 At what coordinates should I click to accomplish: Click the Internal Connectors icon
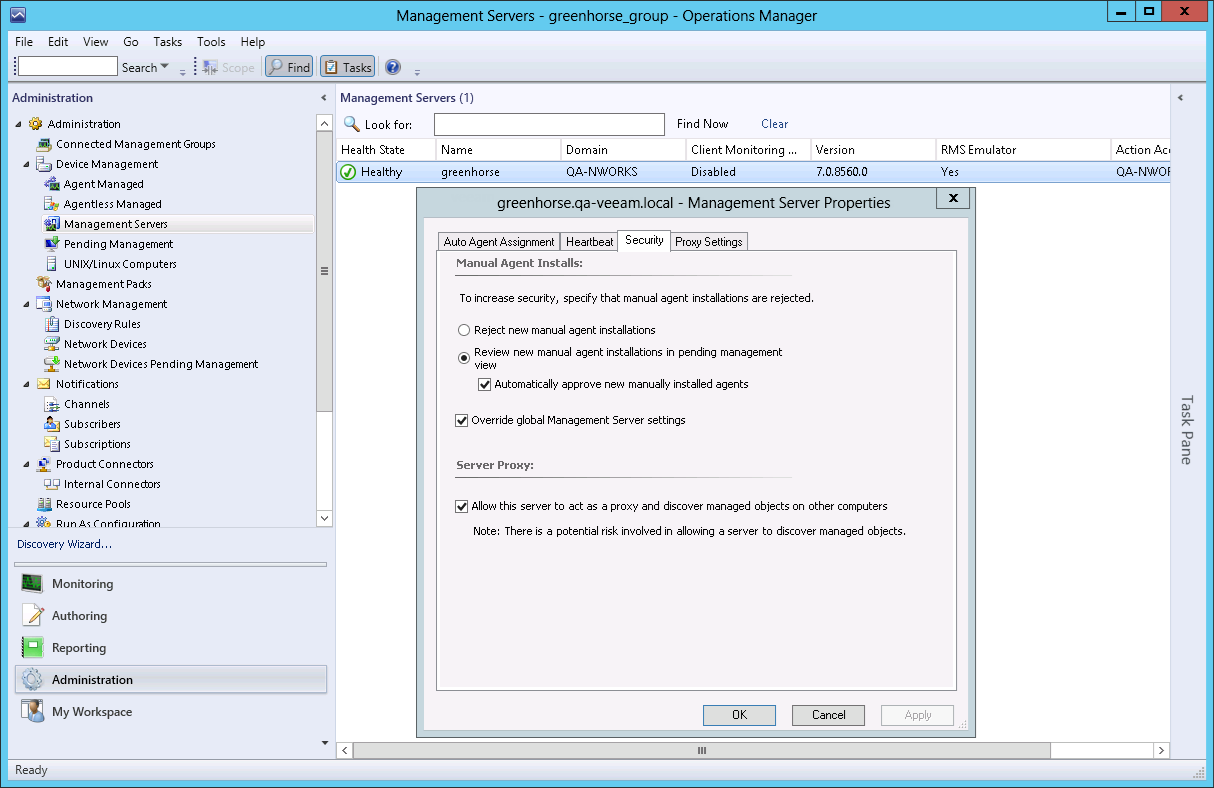coord(53,484)
